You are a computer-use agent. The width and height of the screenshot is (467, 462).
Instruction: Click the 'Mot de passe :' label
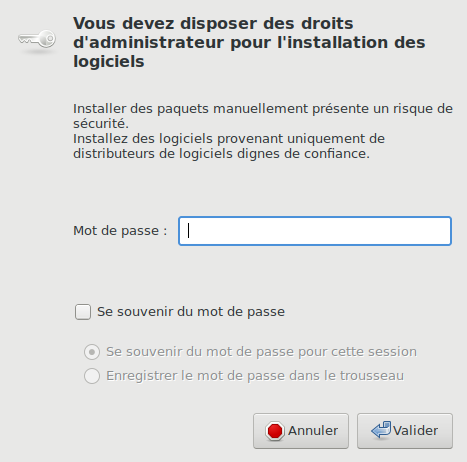click(120, 231)
